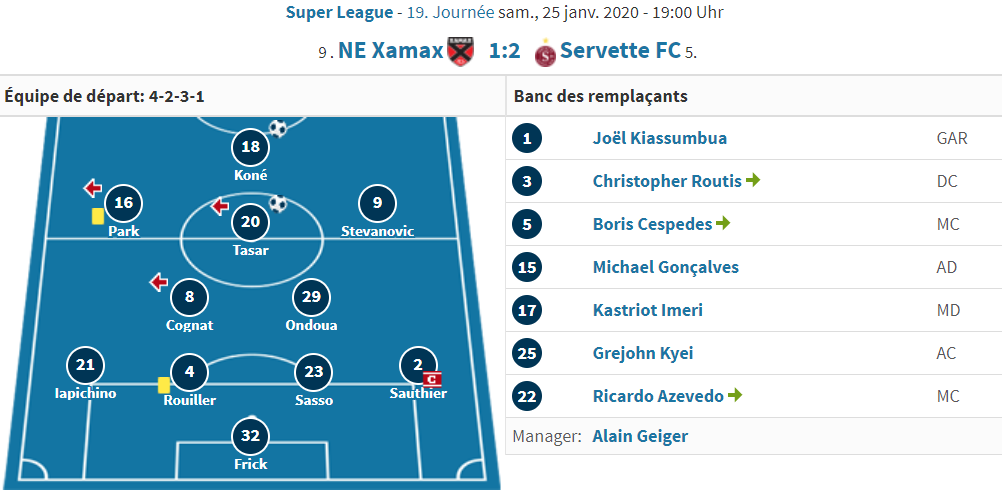
Task: Click the goal ball icon next to Koné
Action: point(278,128)
